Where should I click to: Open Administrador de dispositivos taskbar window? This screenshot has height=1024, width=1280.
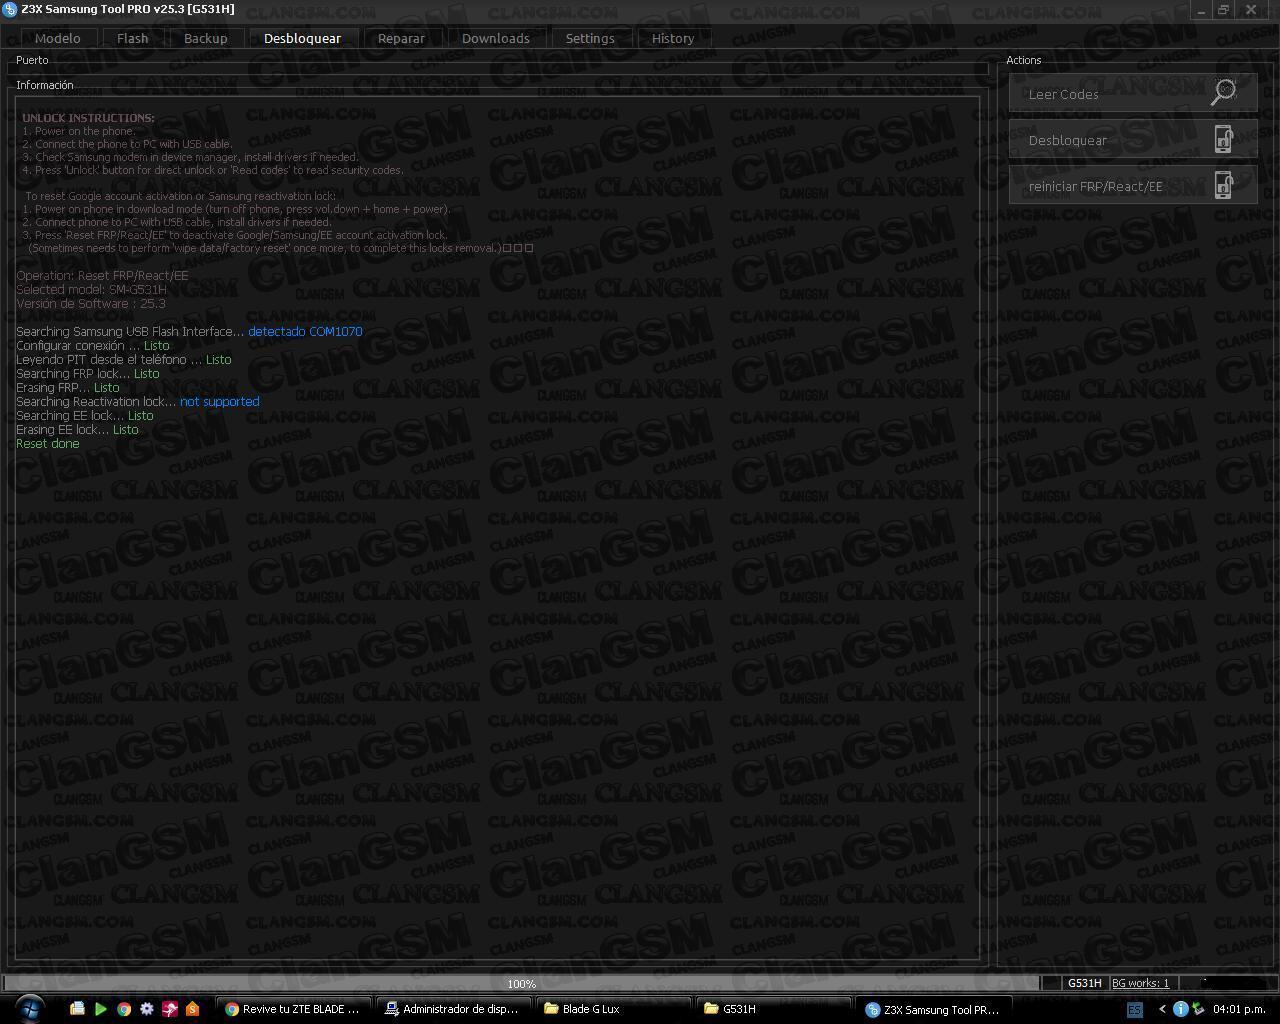pyautogui.click(x=453, y=1009)
